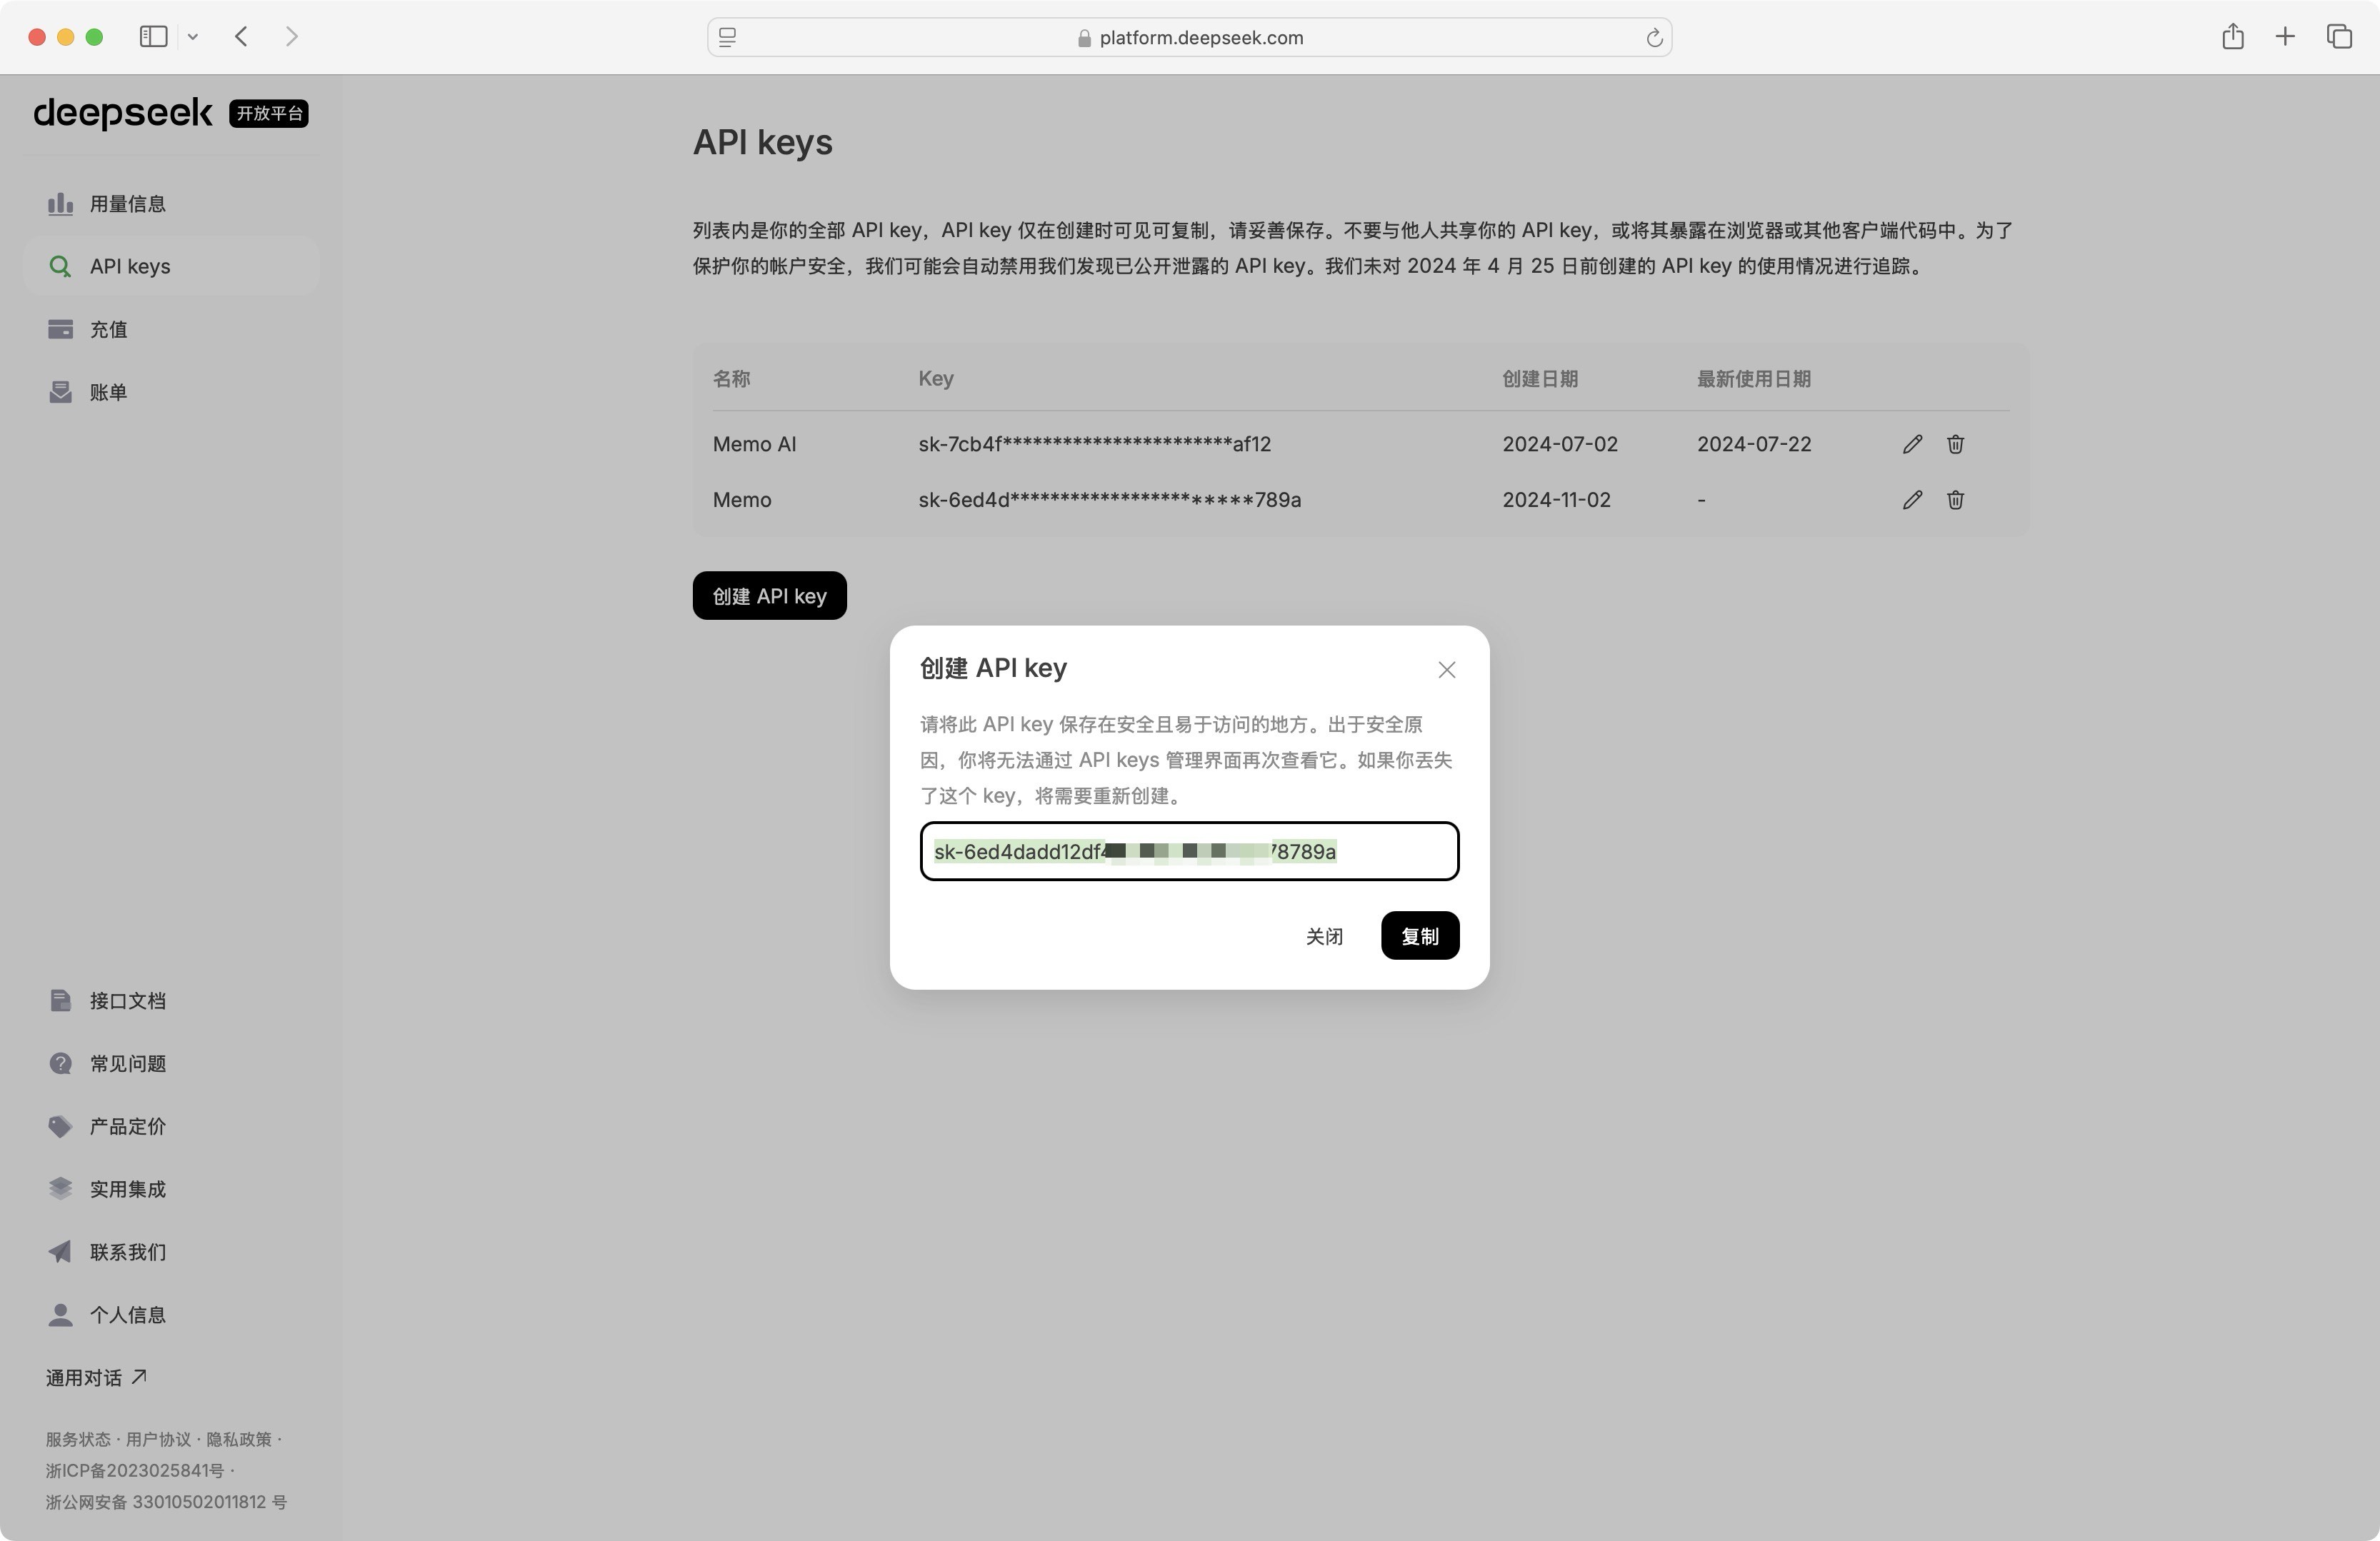Click the 常见问题 question mark icon
Image resolution: width=2380 pixels, height=1541 pixels.
click(60, 1063)
